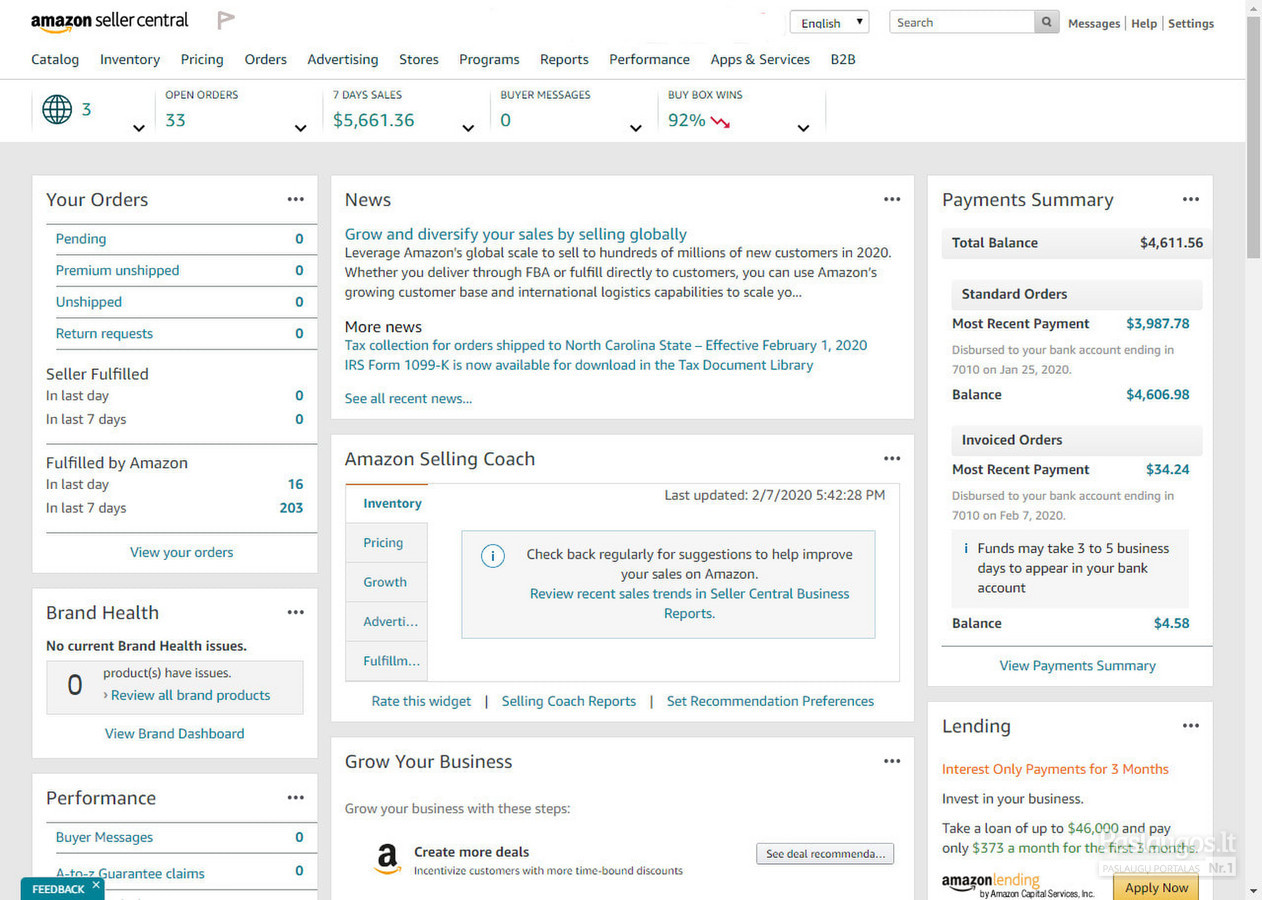The height and width of the screenshot is (900, 1262).
Task: Open the Orders menu
Action: coord(266,59)
